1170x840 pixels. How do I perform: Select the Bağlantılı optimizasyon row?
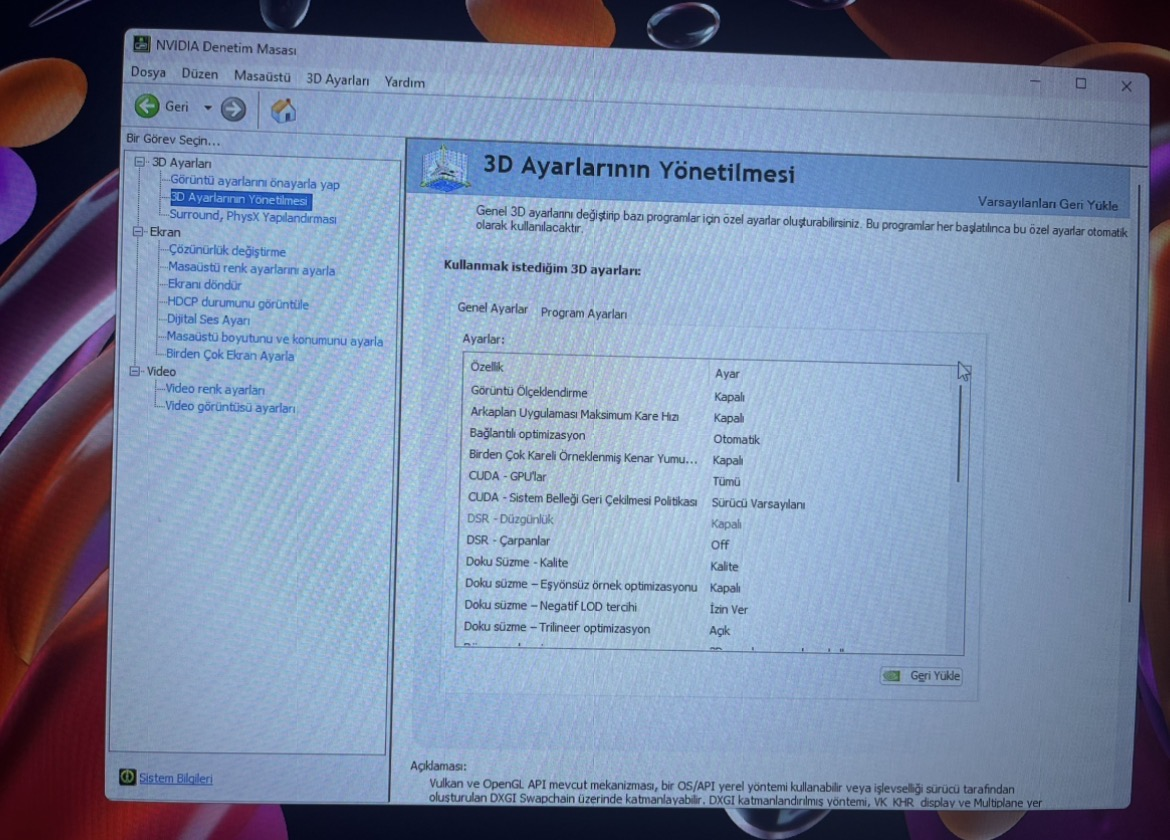710,437
